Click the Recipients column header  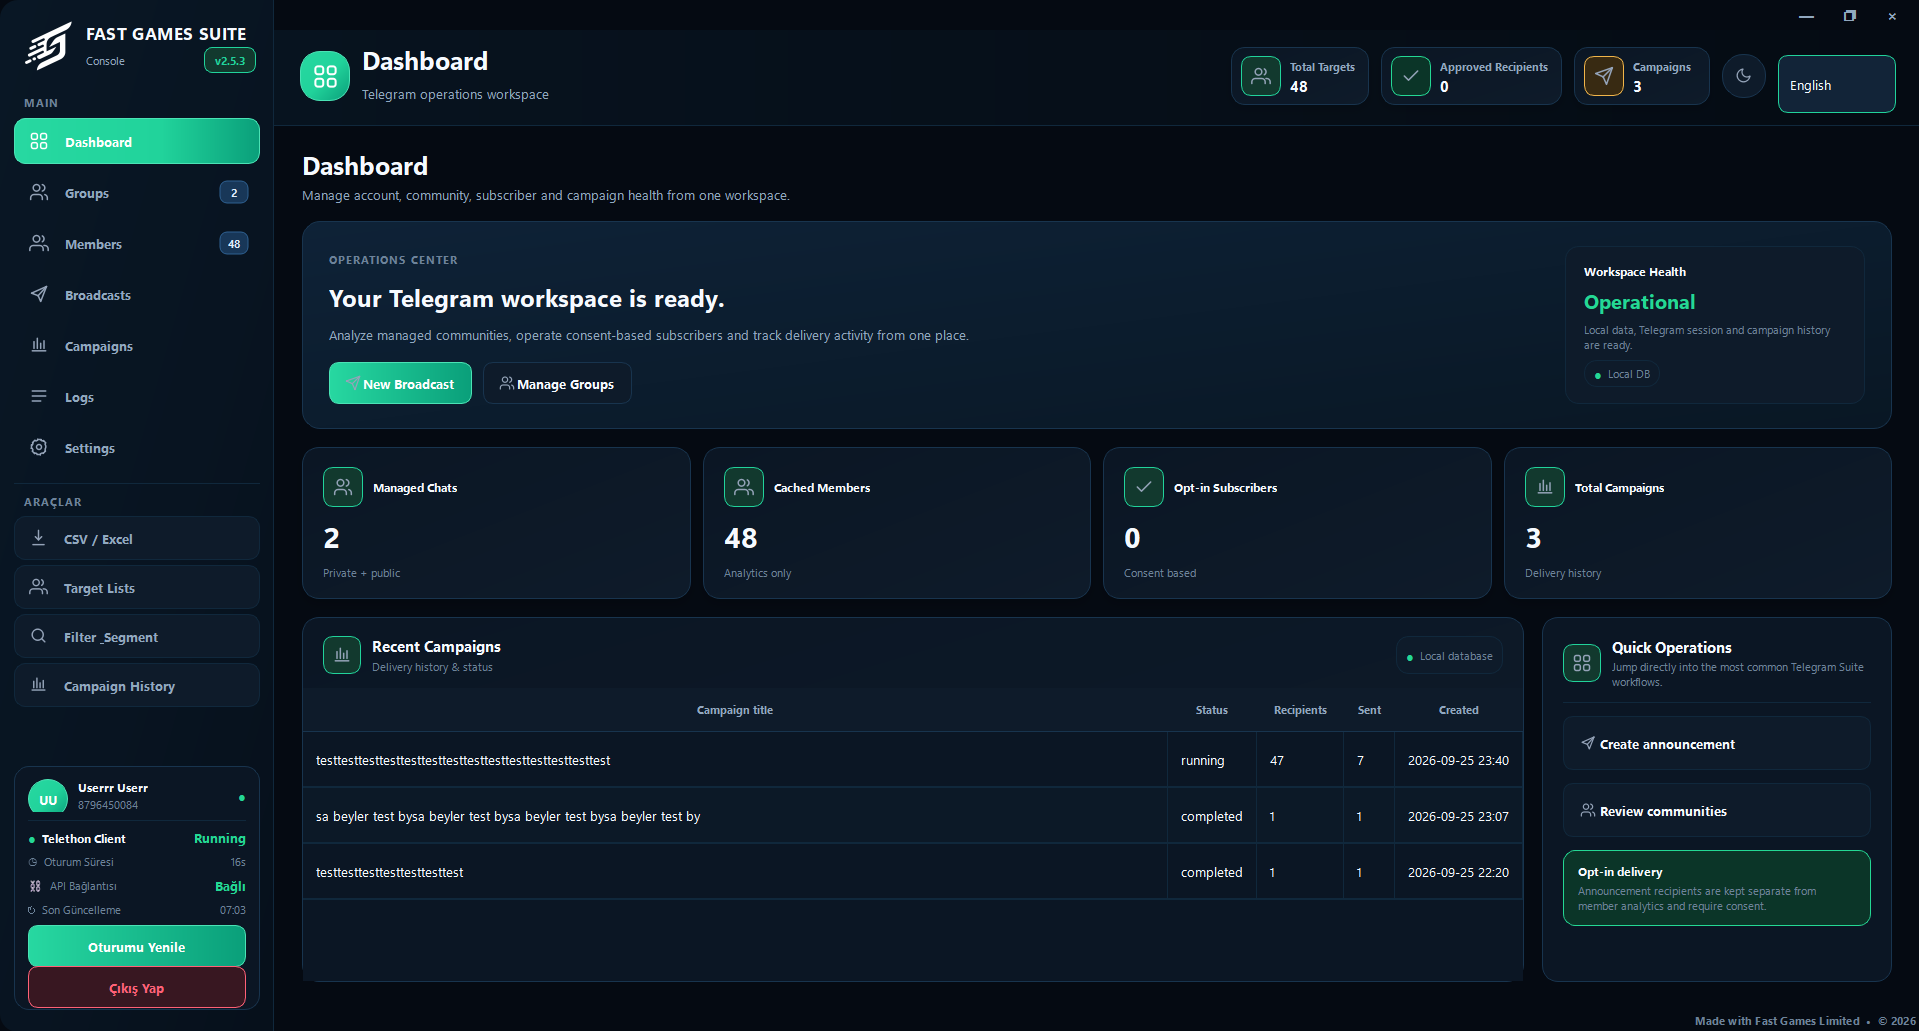[1300, 710]
